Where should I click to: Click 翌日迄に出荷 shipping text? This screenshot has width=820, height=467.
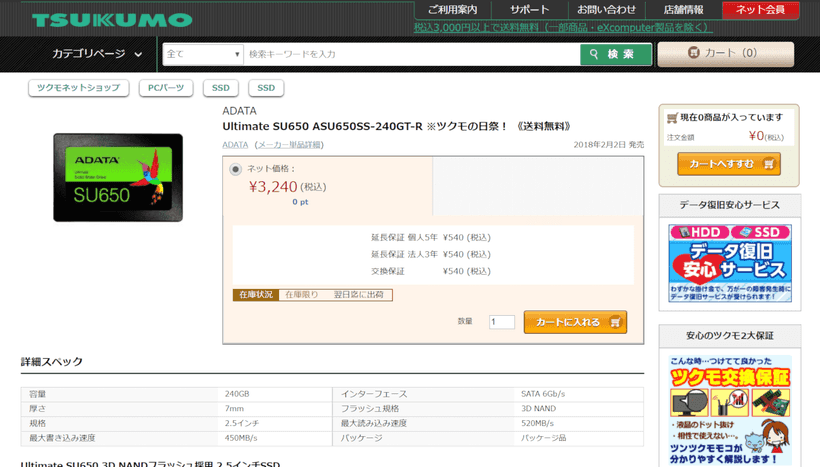pyautogui.click(x=359, y=295)
